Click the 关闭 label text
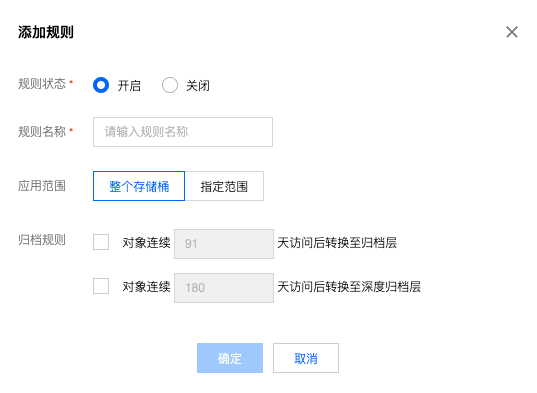 tap(198, 86)
